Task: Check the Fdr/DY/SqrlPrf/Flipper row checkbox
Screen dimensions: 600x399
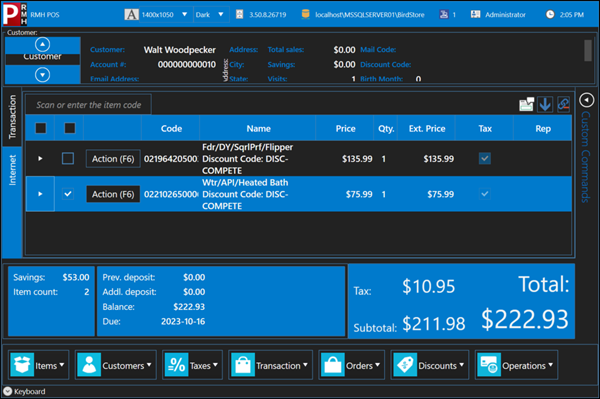Action: pos(68,158)
